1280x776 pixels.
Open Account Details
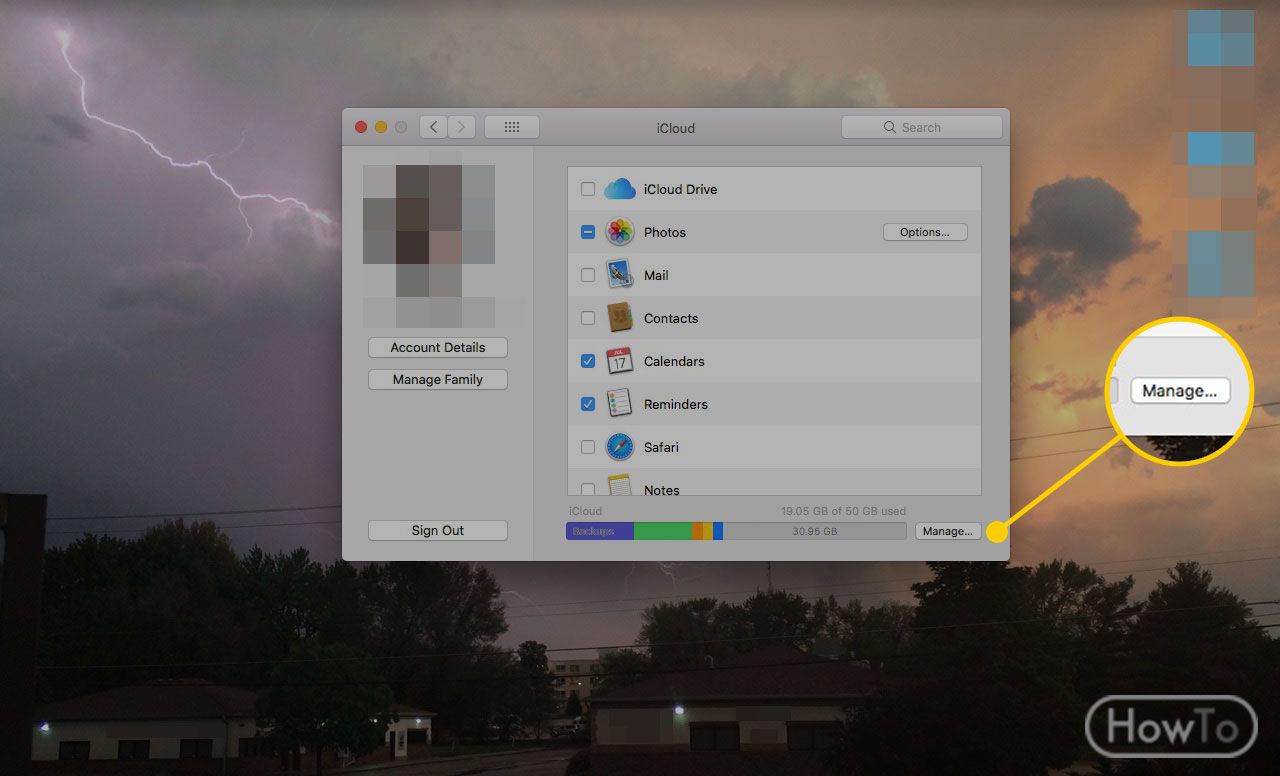tap(438, 348)
